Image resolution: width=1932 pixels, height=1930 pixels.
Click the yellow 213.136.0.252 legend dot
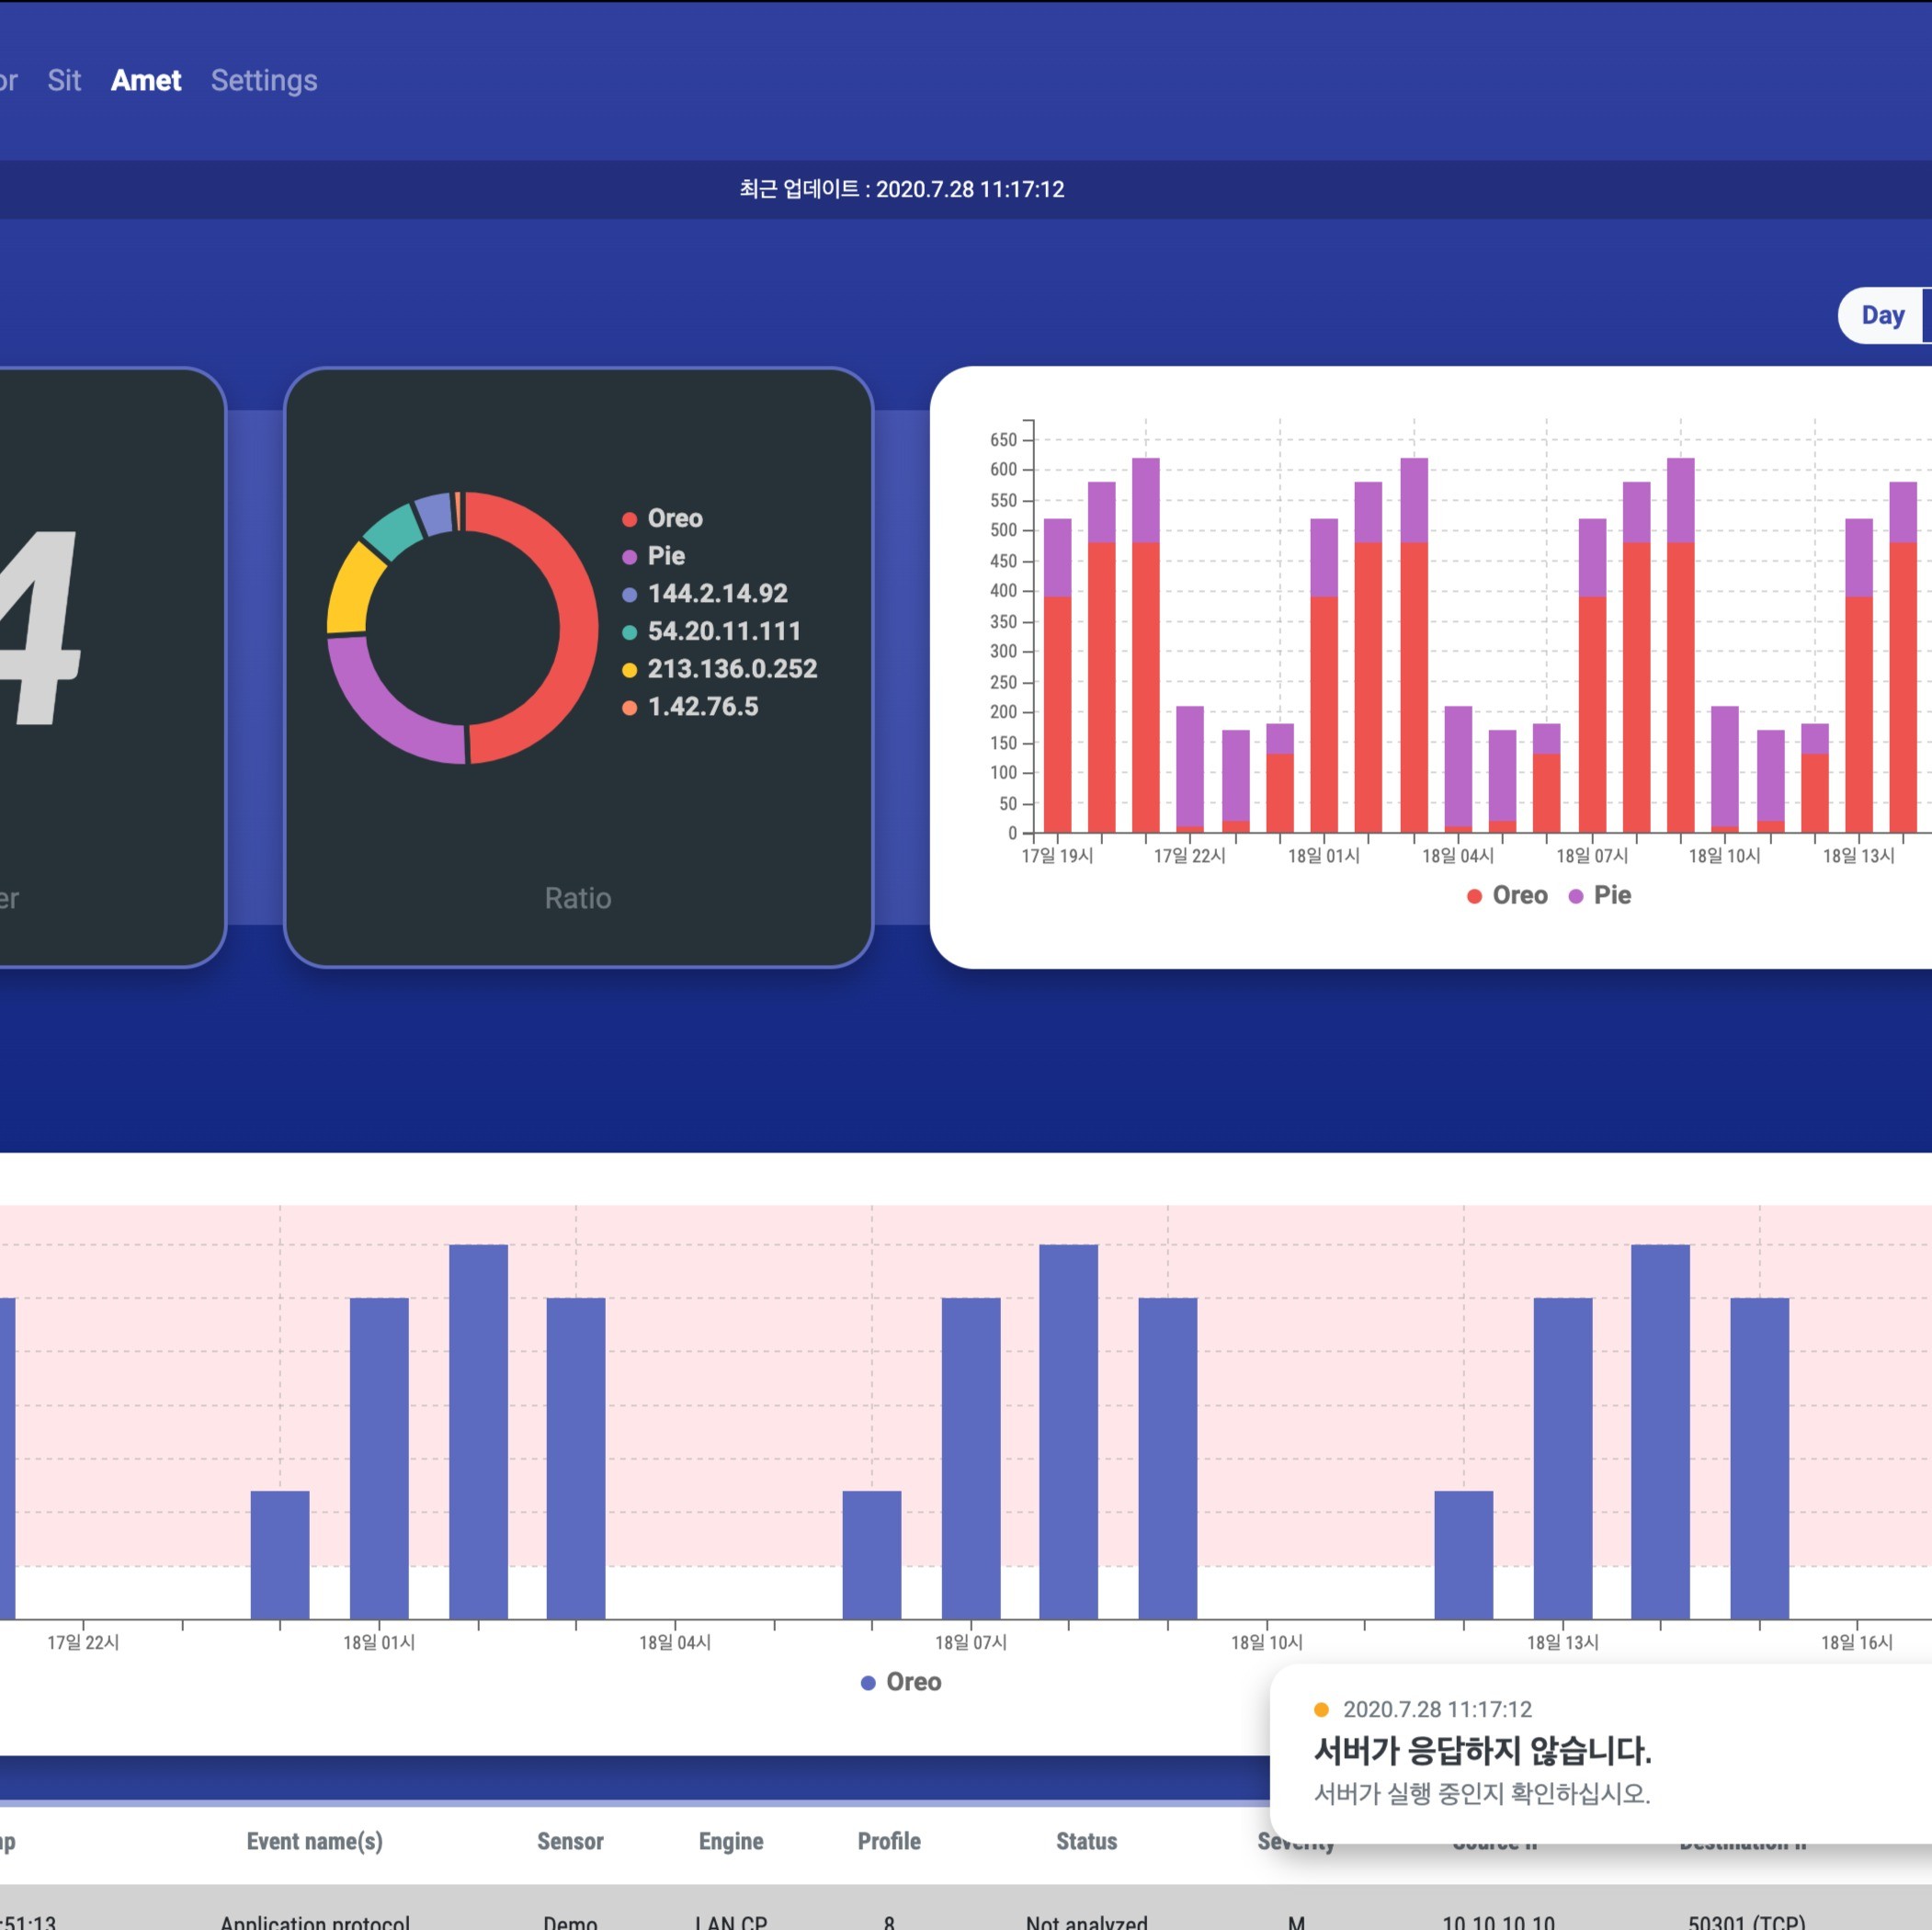pos(629,669)
